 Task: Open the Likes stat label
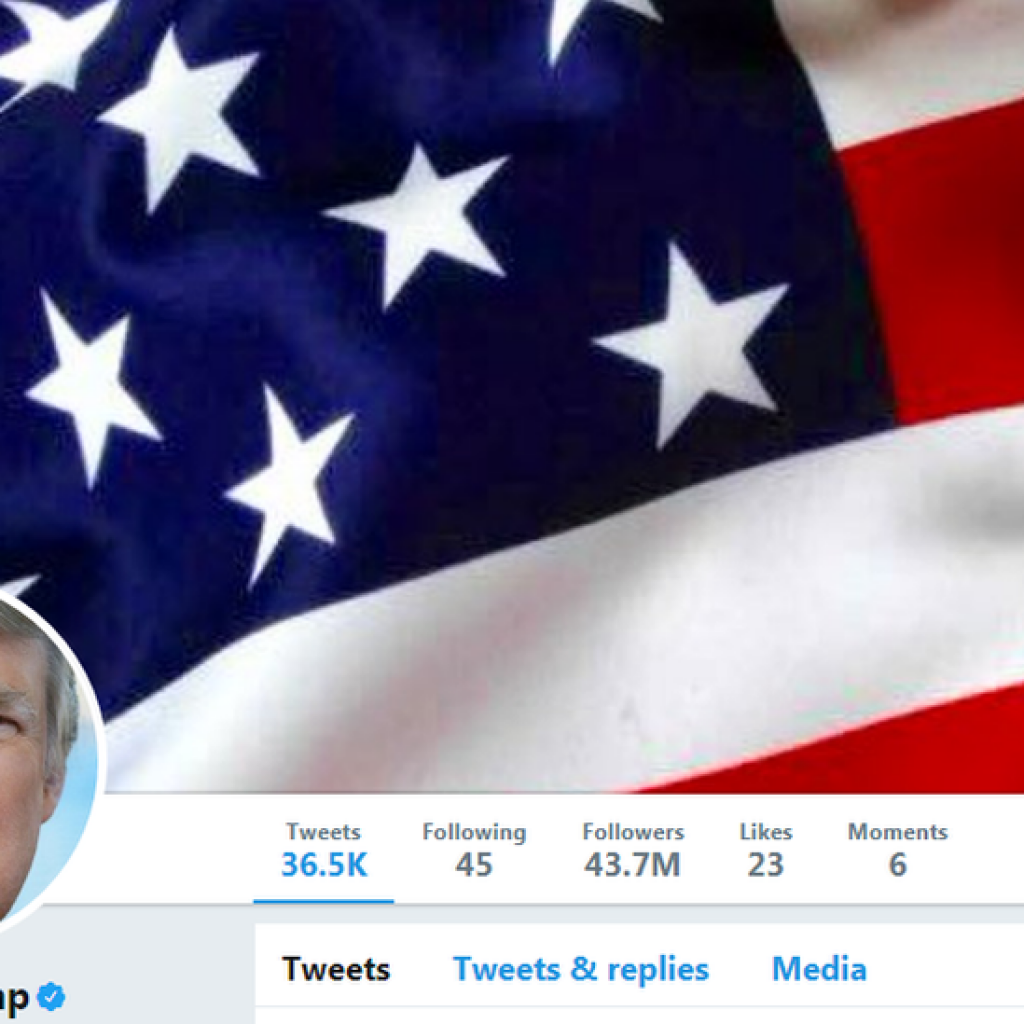click(x=765, y=832)
